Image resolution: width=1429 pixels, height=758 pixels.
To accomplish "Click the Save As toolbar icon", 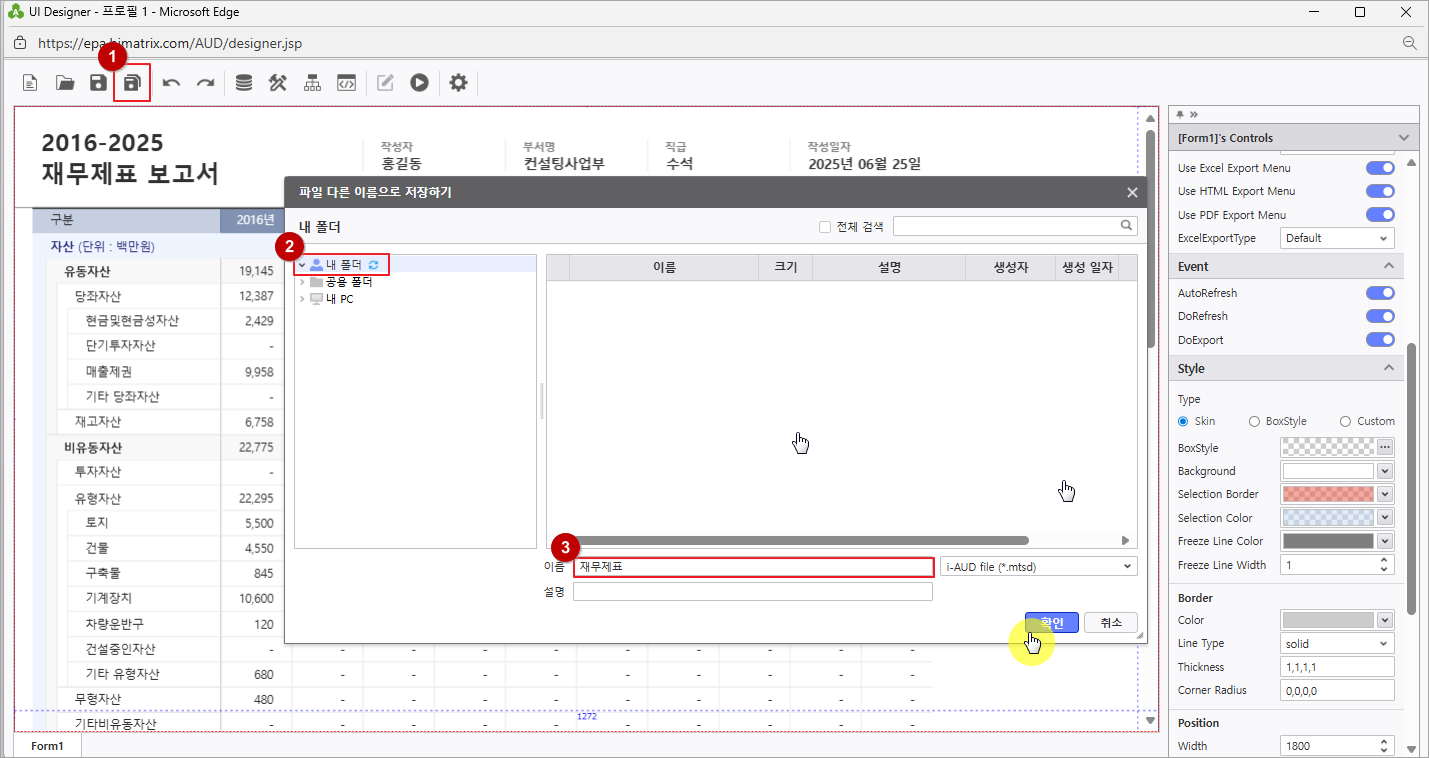I will (x=132, y=83).
